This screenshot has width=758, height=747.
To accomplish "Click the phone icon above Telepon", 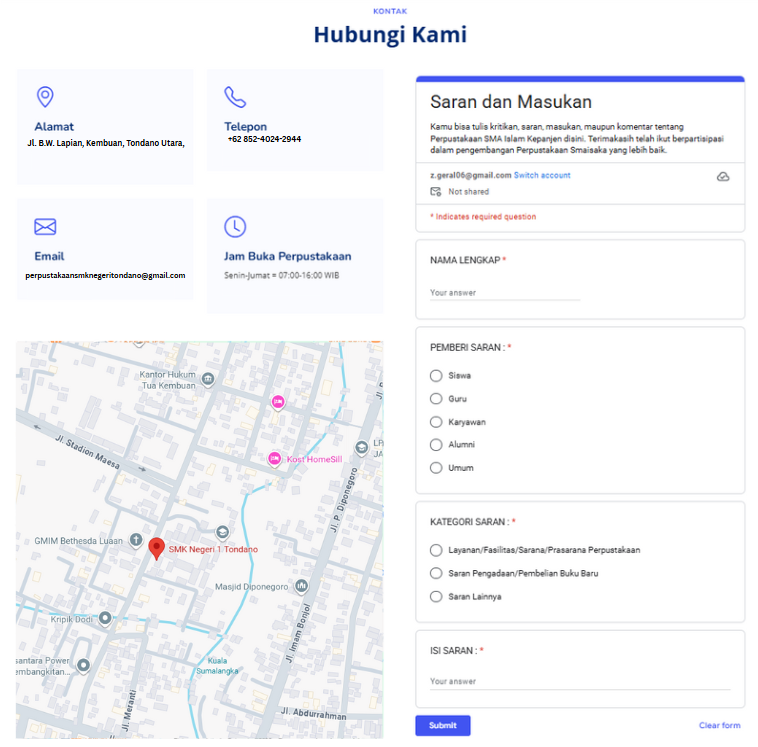I will [x=235, y=97].
